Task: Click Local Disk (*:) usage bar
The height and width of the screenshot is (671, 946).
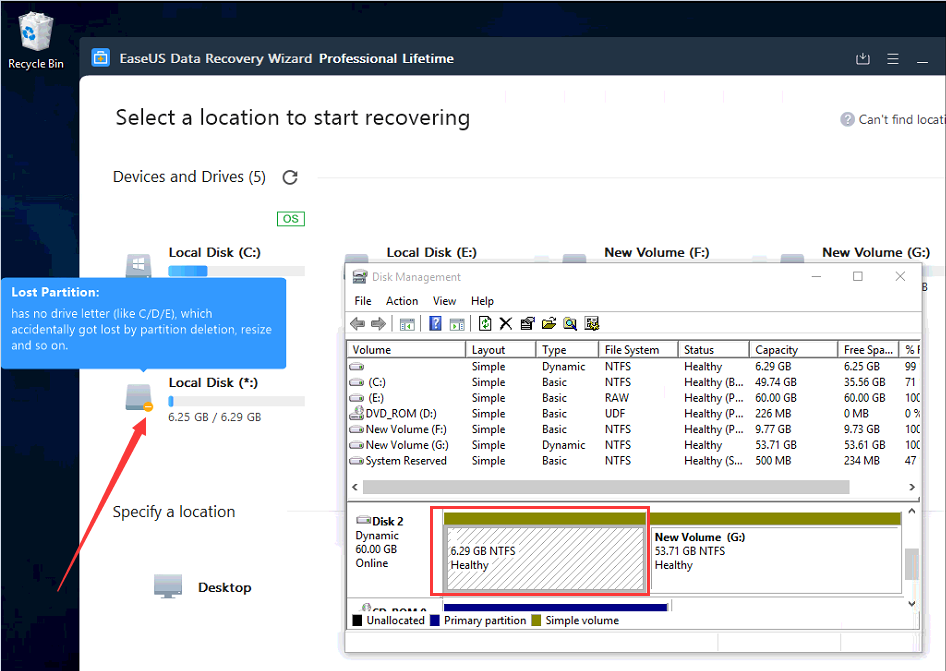Action: tap(236, 401)
